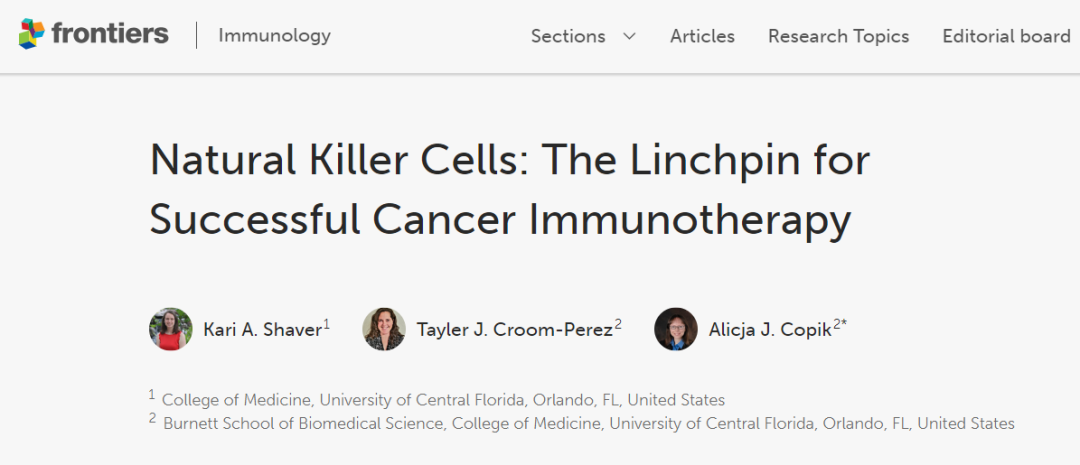
Task: Open the Editorial board page
Action: click(1006, 36)
